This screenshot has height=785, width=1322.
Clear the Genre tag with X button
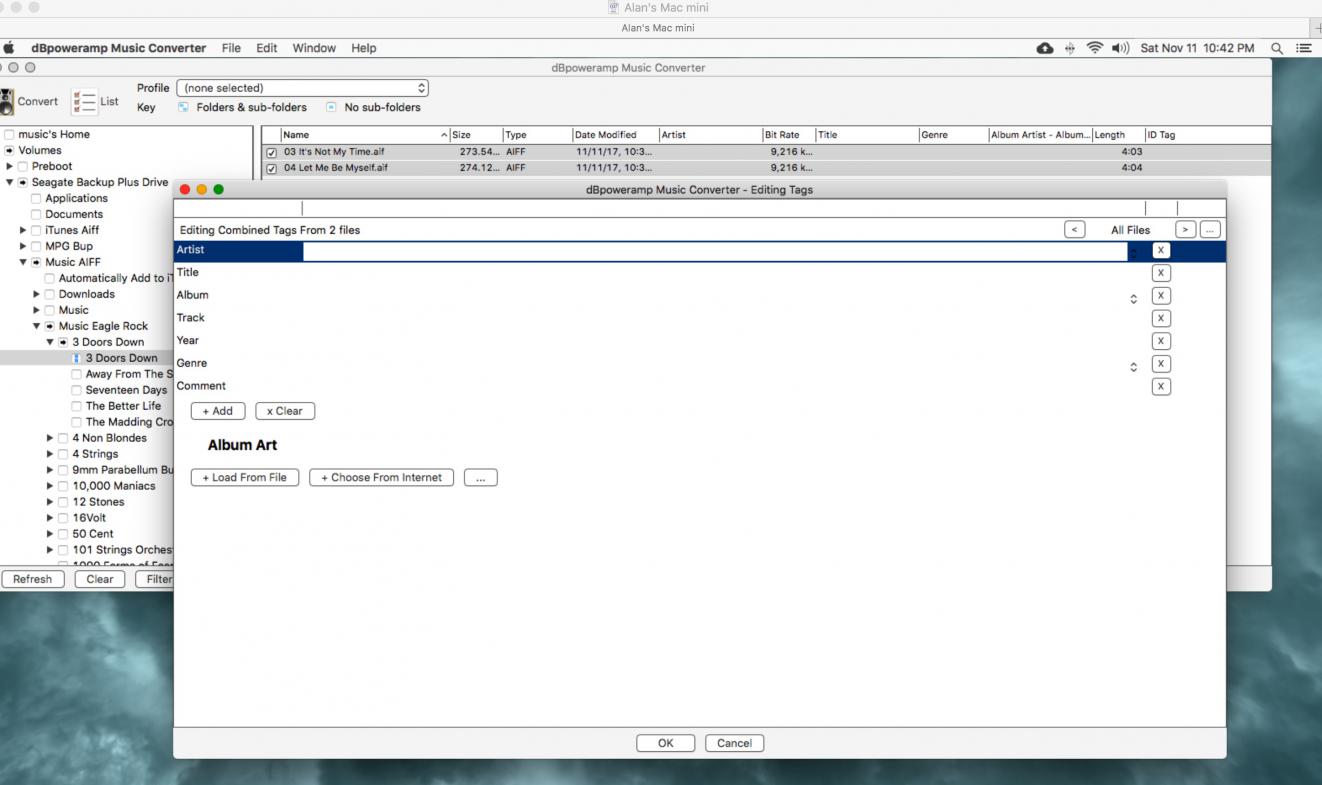point(1160,364)
